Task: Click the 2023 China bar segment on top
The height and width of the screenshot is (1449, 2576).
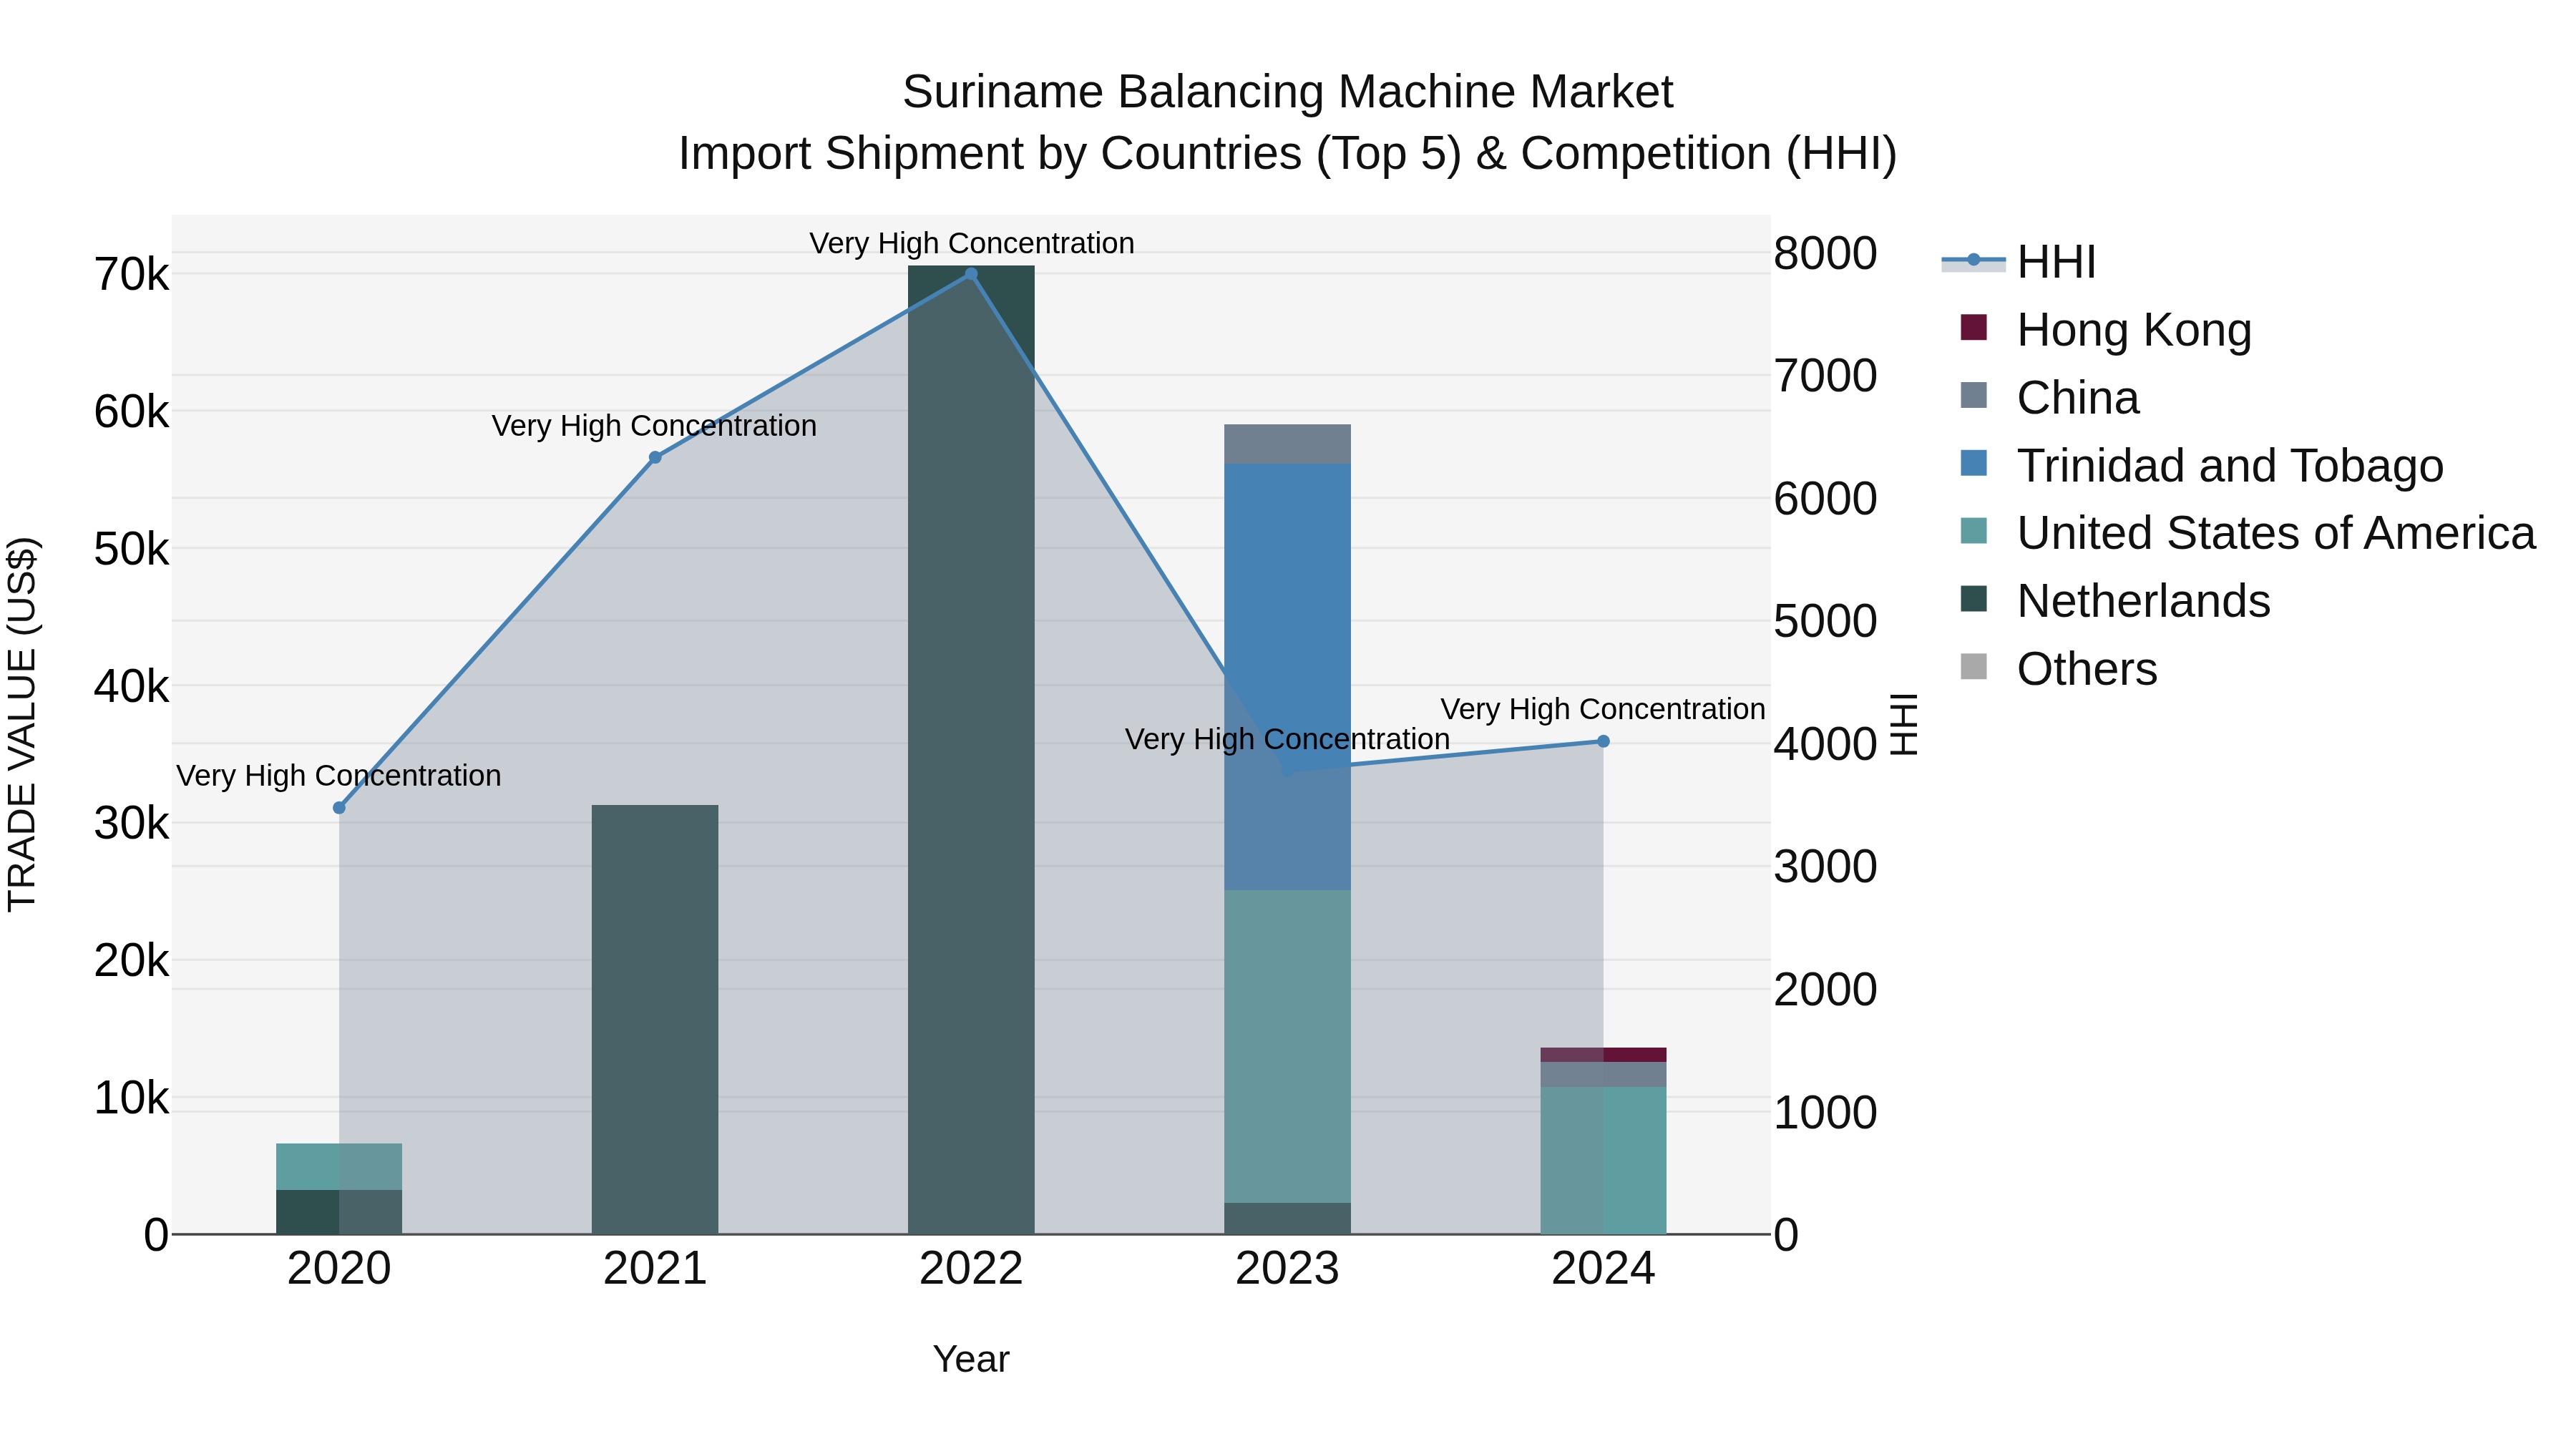Action: point(1287,444)
